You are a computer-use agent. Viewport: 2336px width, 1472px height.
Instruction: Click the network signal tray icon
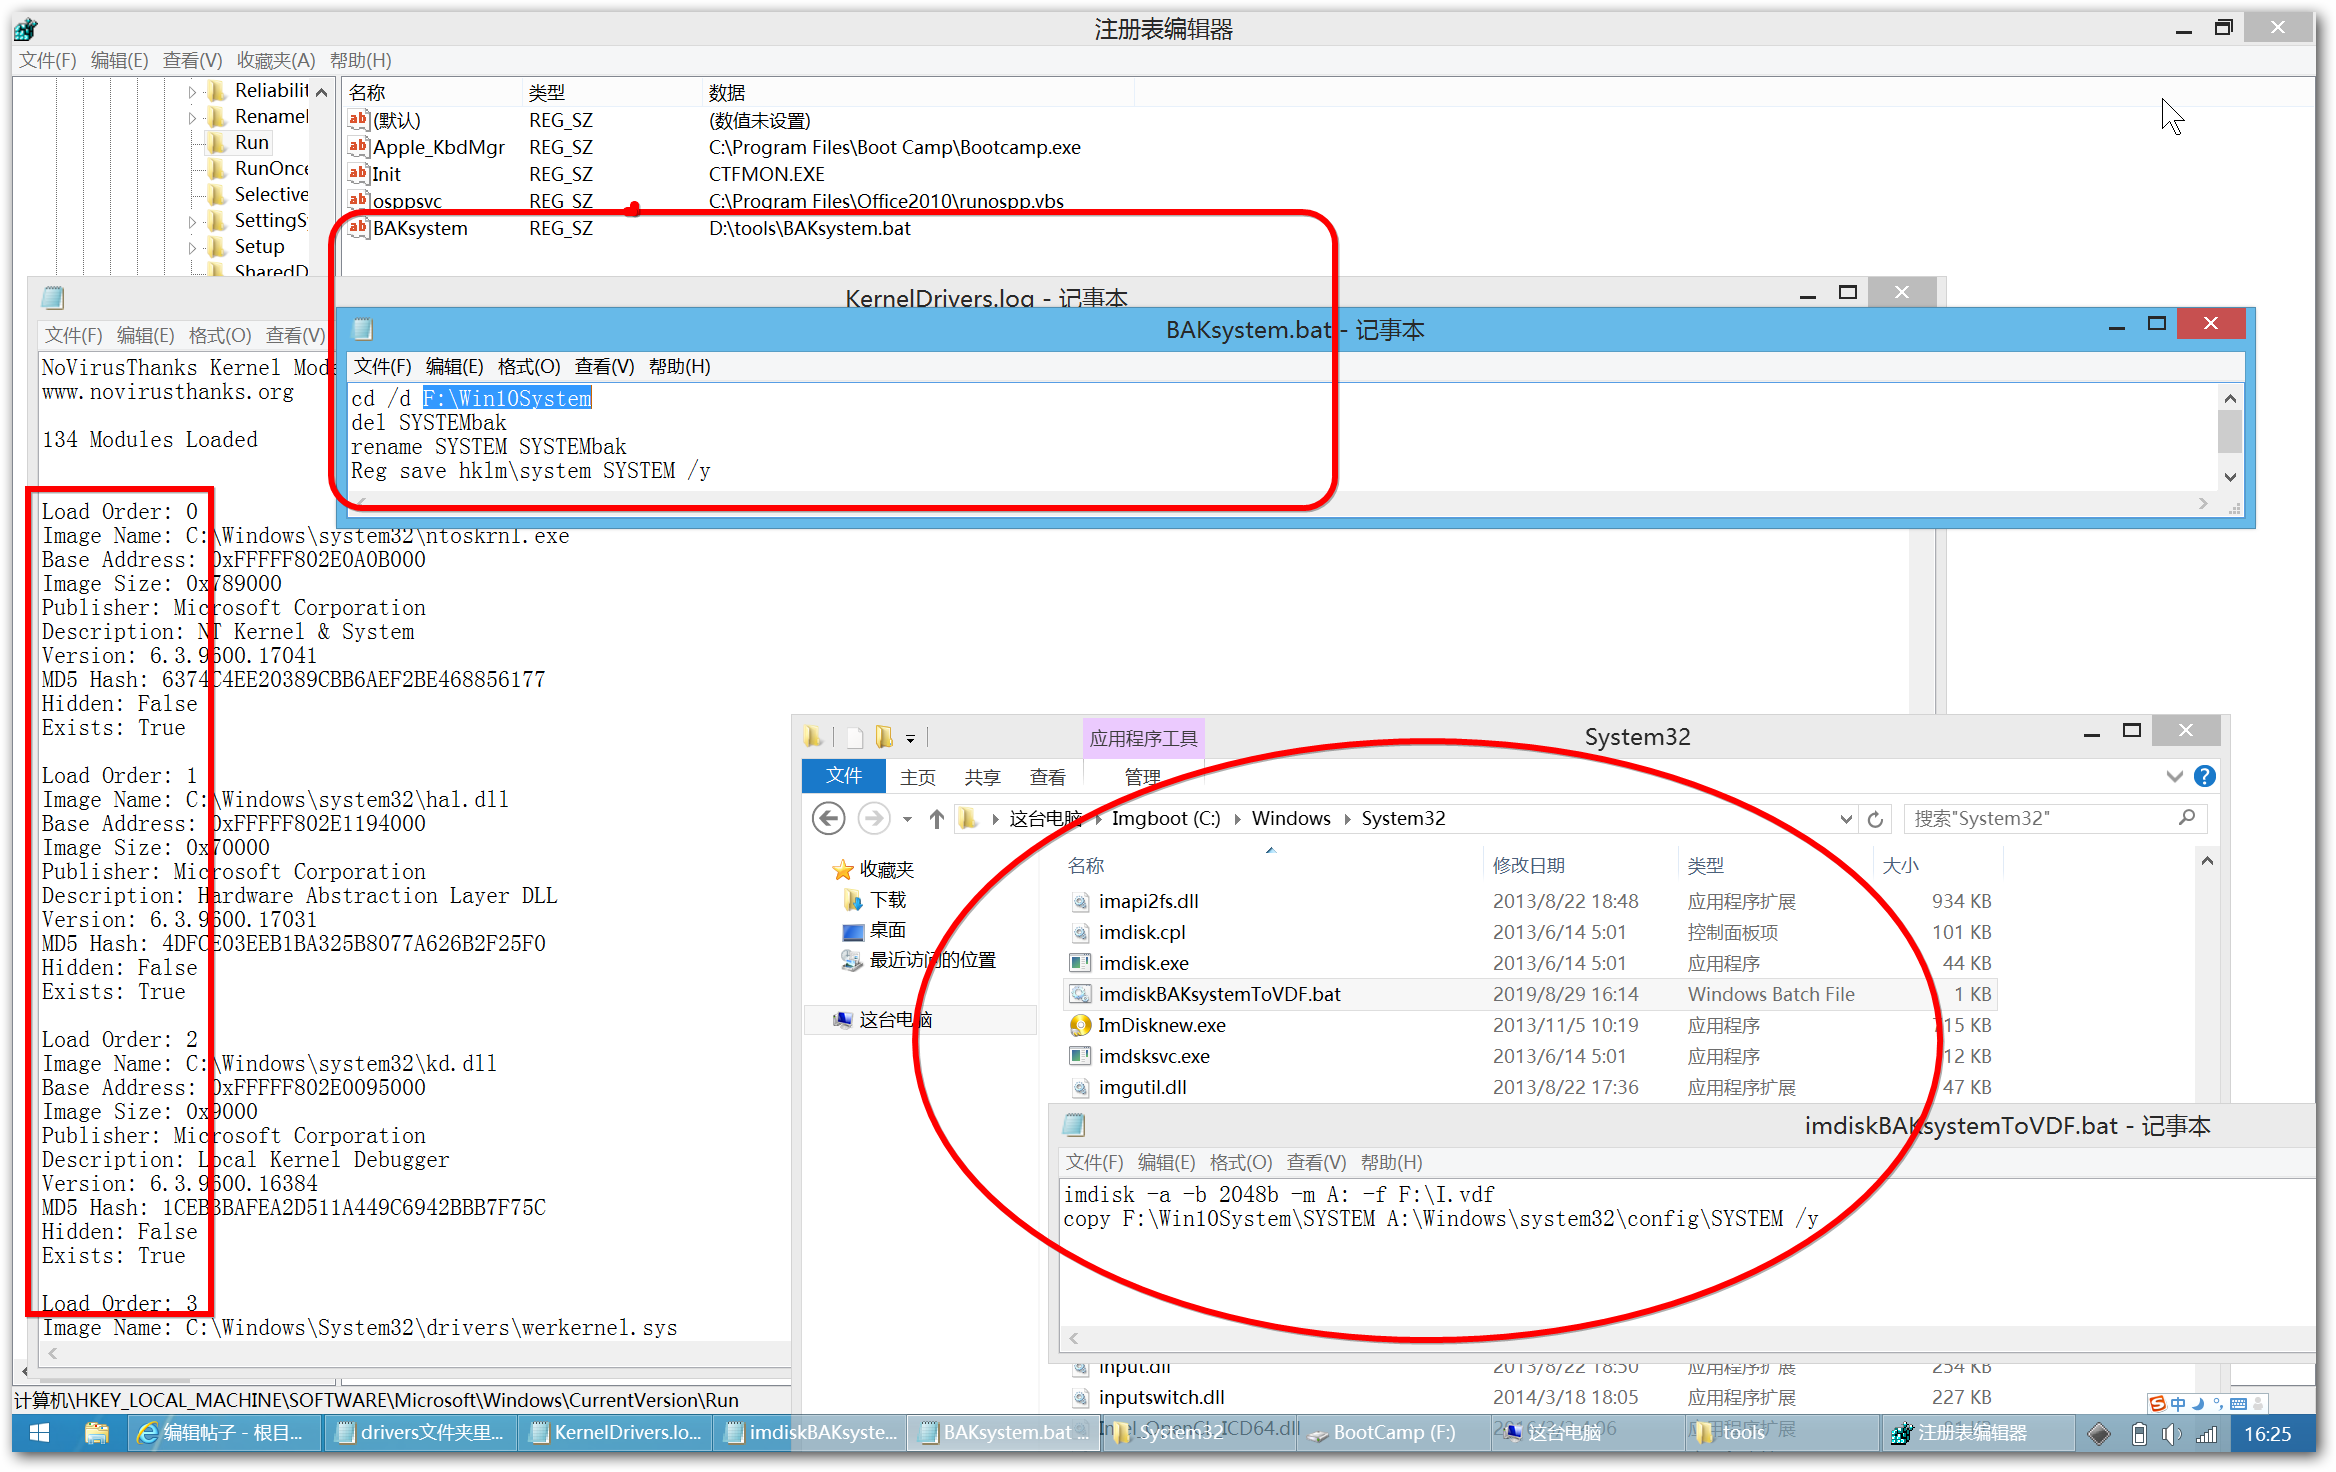[x=2206, y=1434]
